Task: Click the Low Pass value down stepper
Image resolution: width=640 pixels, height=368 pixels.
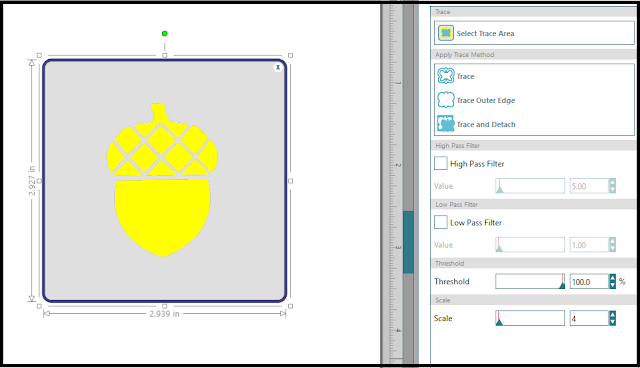Action: [x=612, y=248]
